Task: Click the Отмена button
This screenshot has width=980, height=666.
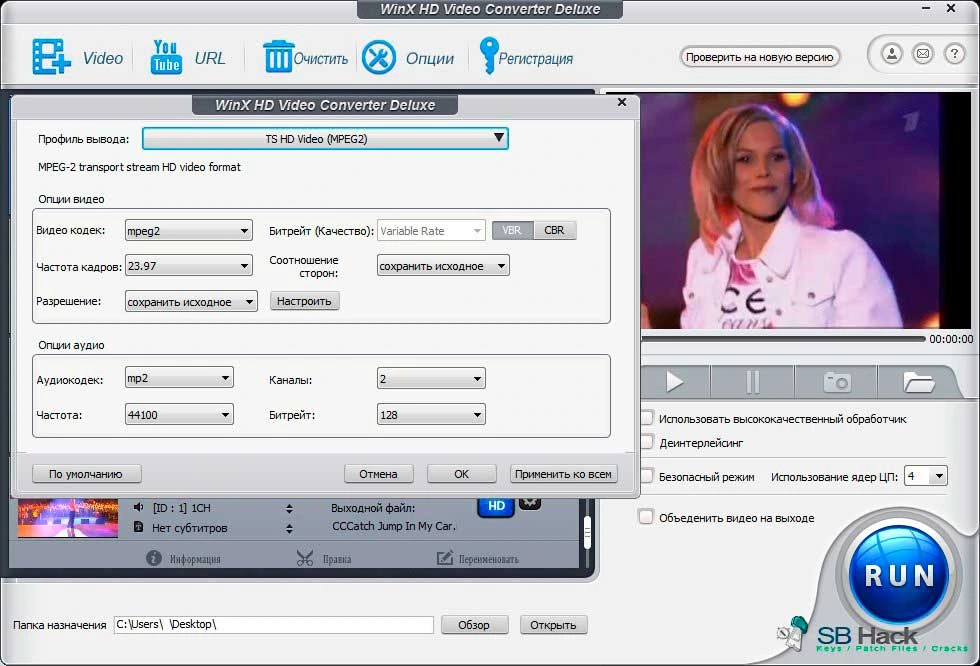Action: click(x=379, y=474)
